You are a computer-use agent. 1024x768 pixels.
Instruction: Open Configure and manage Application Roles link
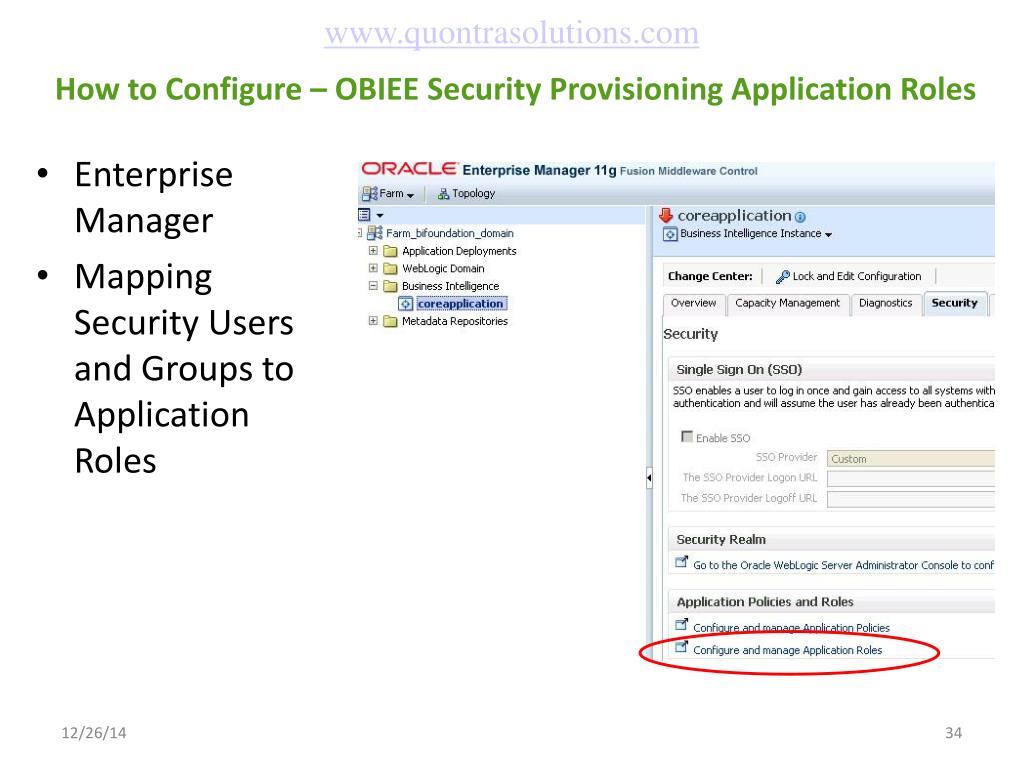787,650
